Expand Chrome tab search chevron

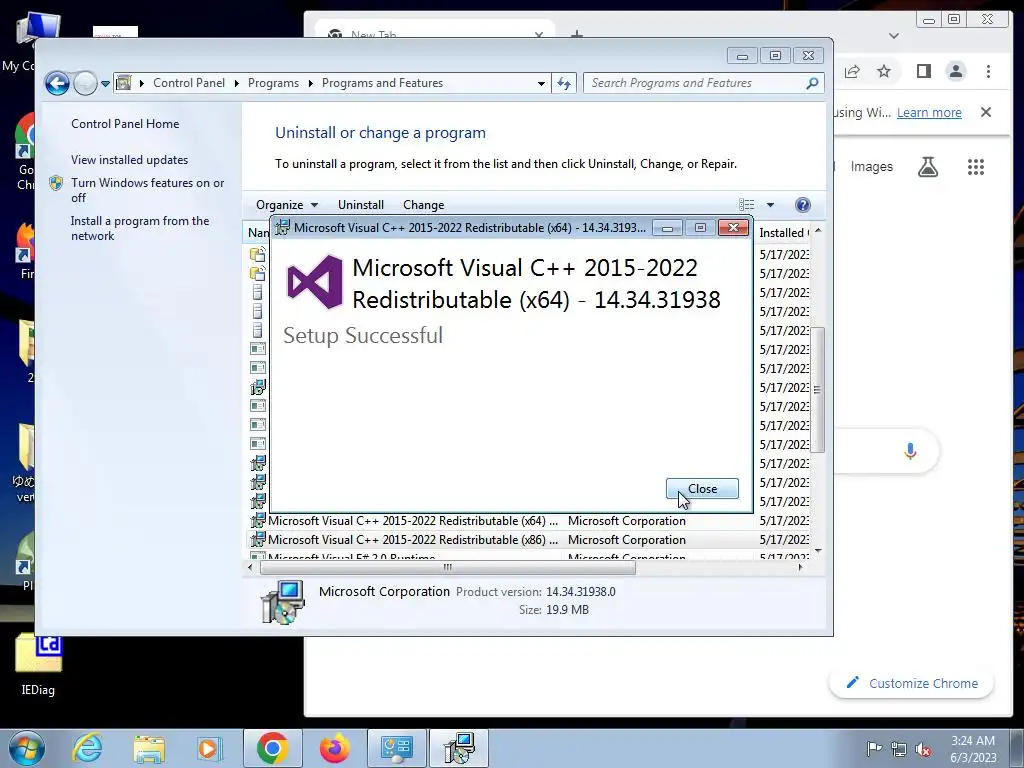point(894,35)
